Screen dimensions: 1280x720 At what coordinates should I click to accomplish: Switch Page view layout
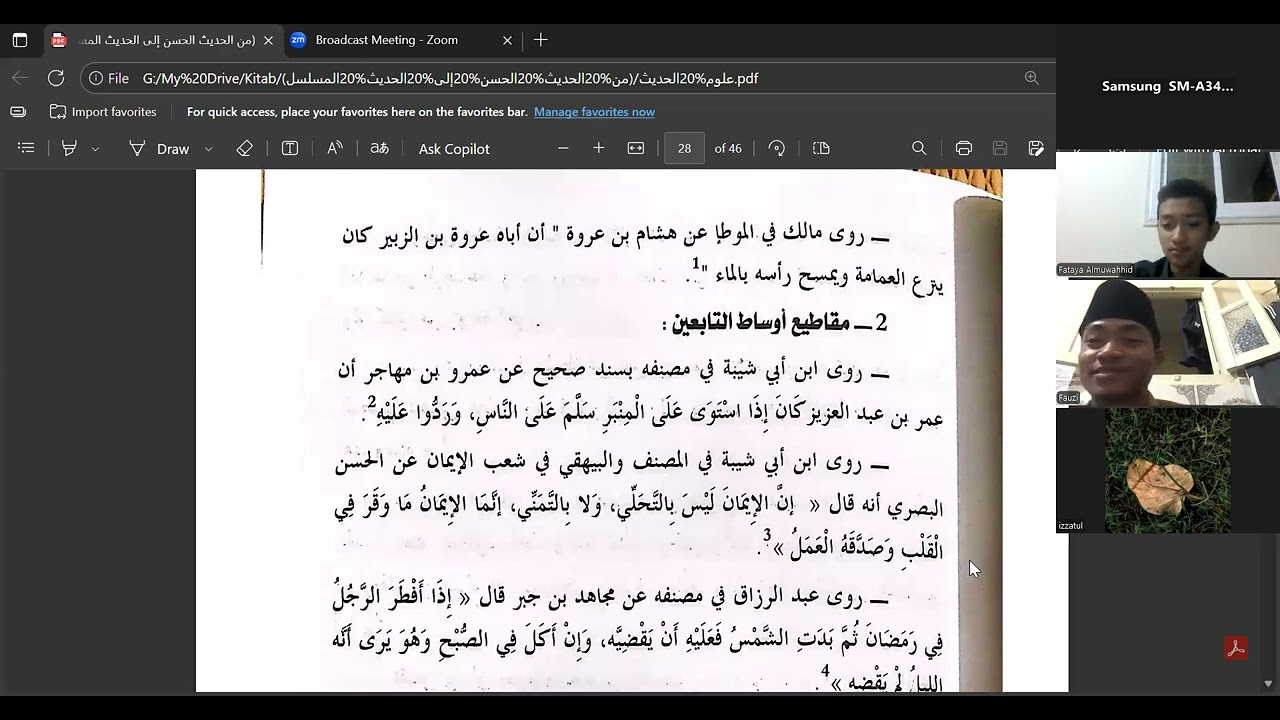(821, 148)
